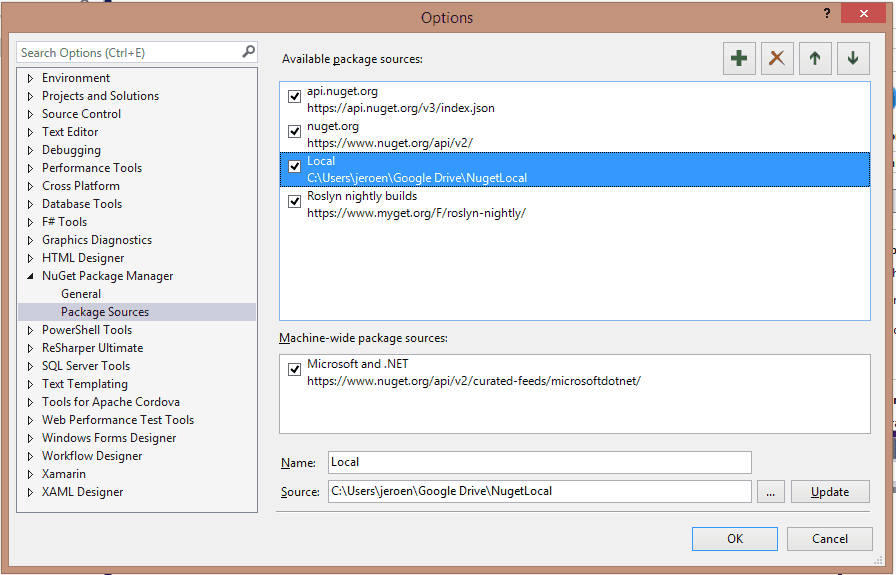Browse for source folder with ellipsis button

point(770,492)
